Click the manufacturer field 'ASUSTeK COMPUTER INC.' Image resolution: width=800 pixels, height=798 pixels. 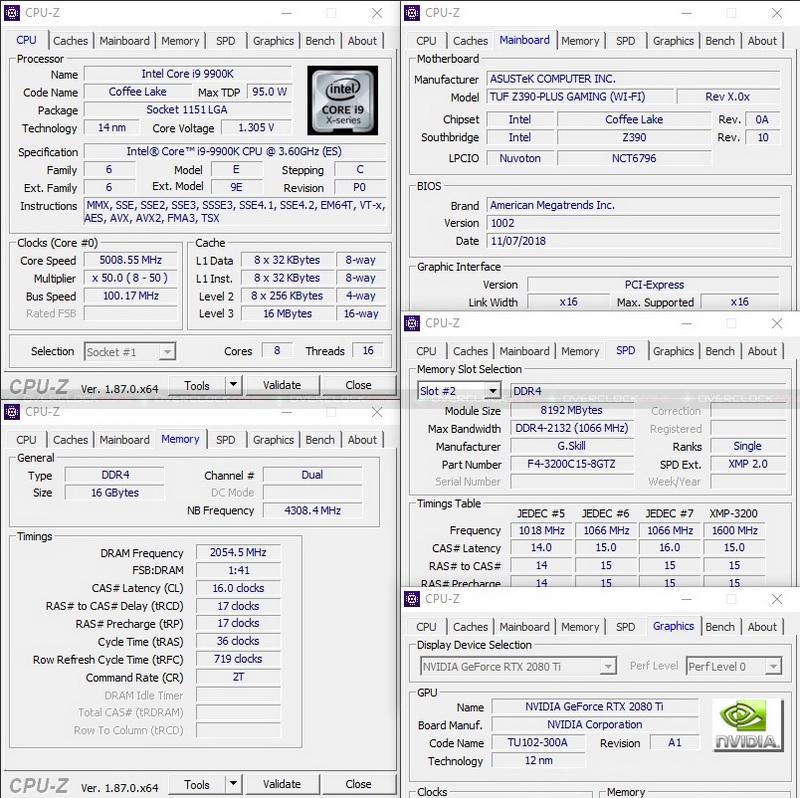point(633,79)
